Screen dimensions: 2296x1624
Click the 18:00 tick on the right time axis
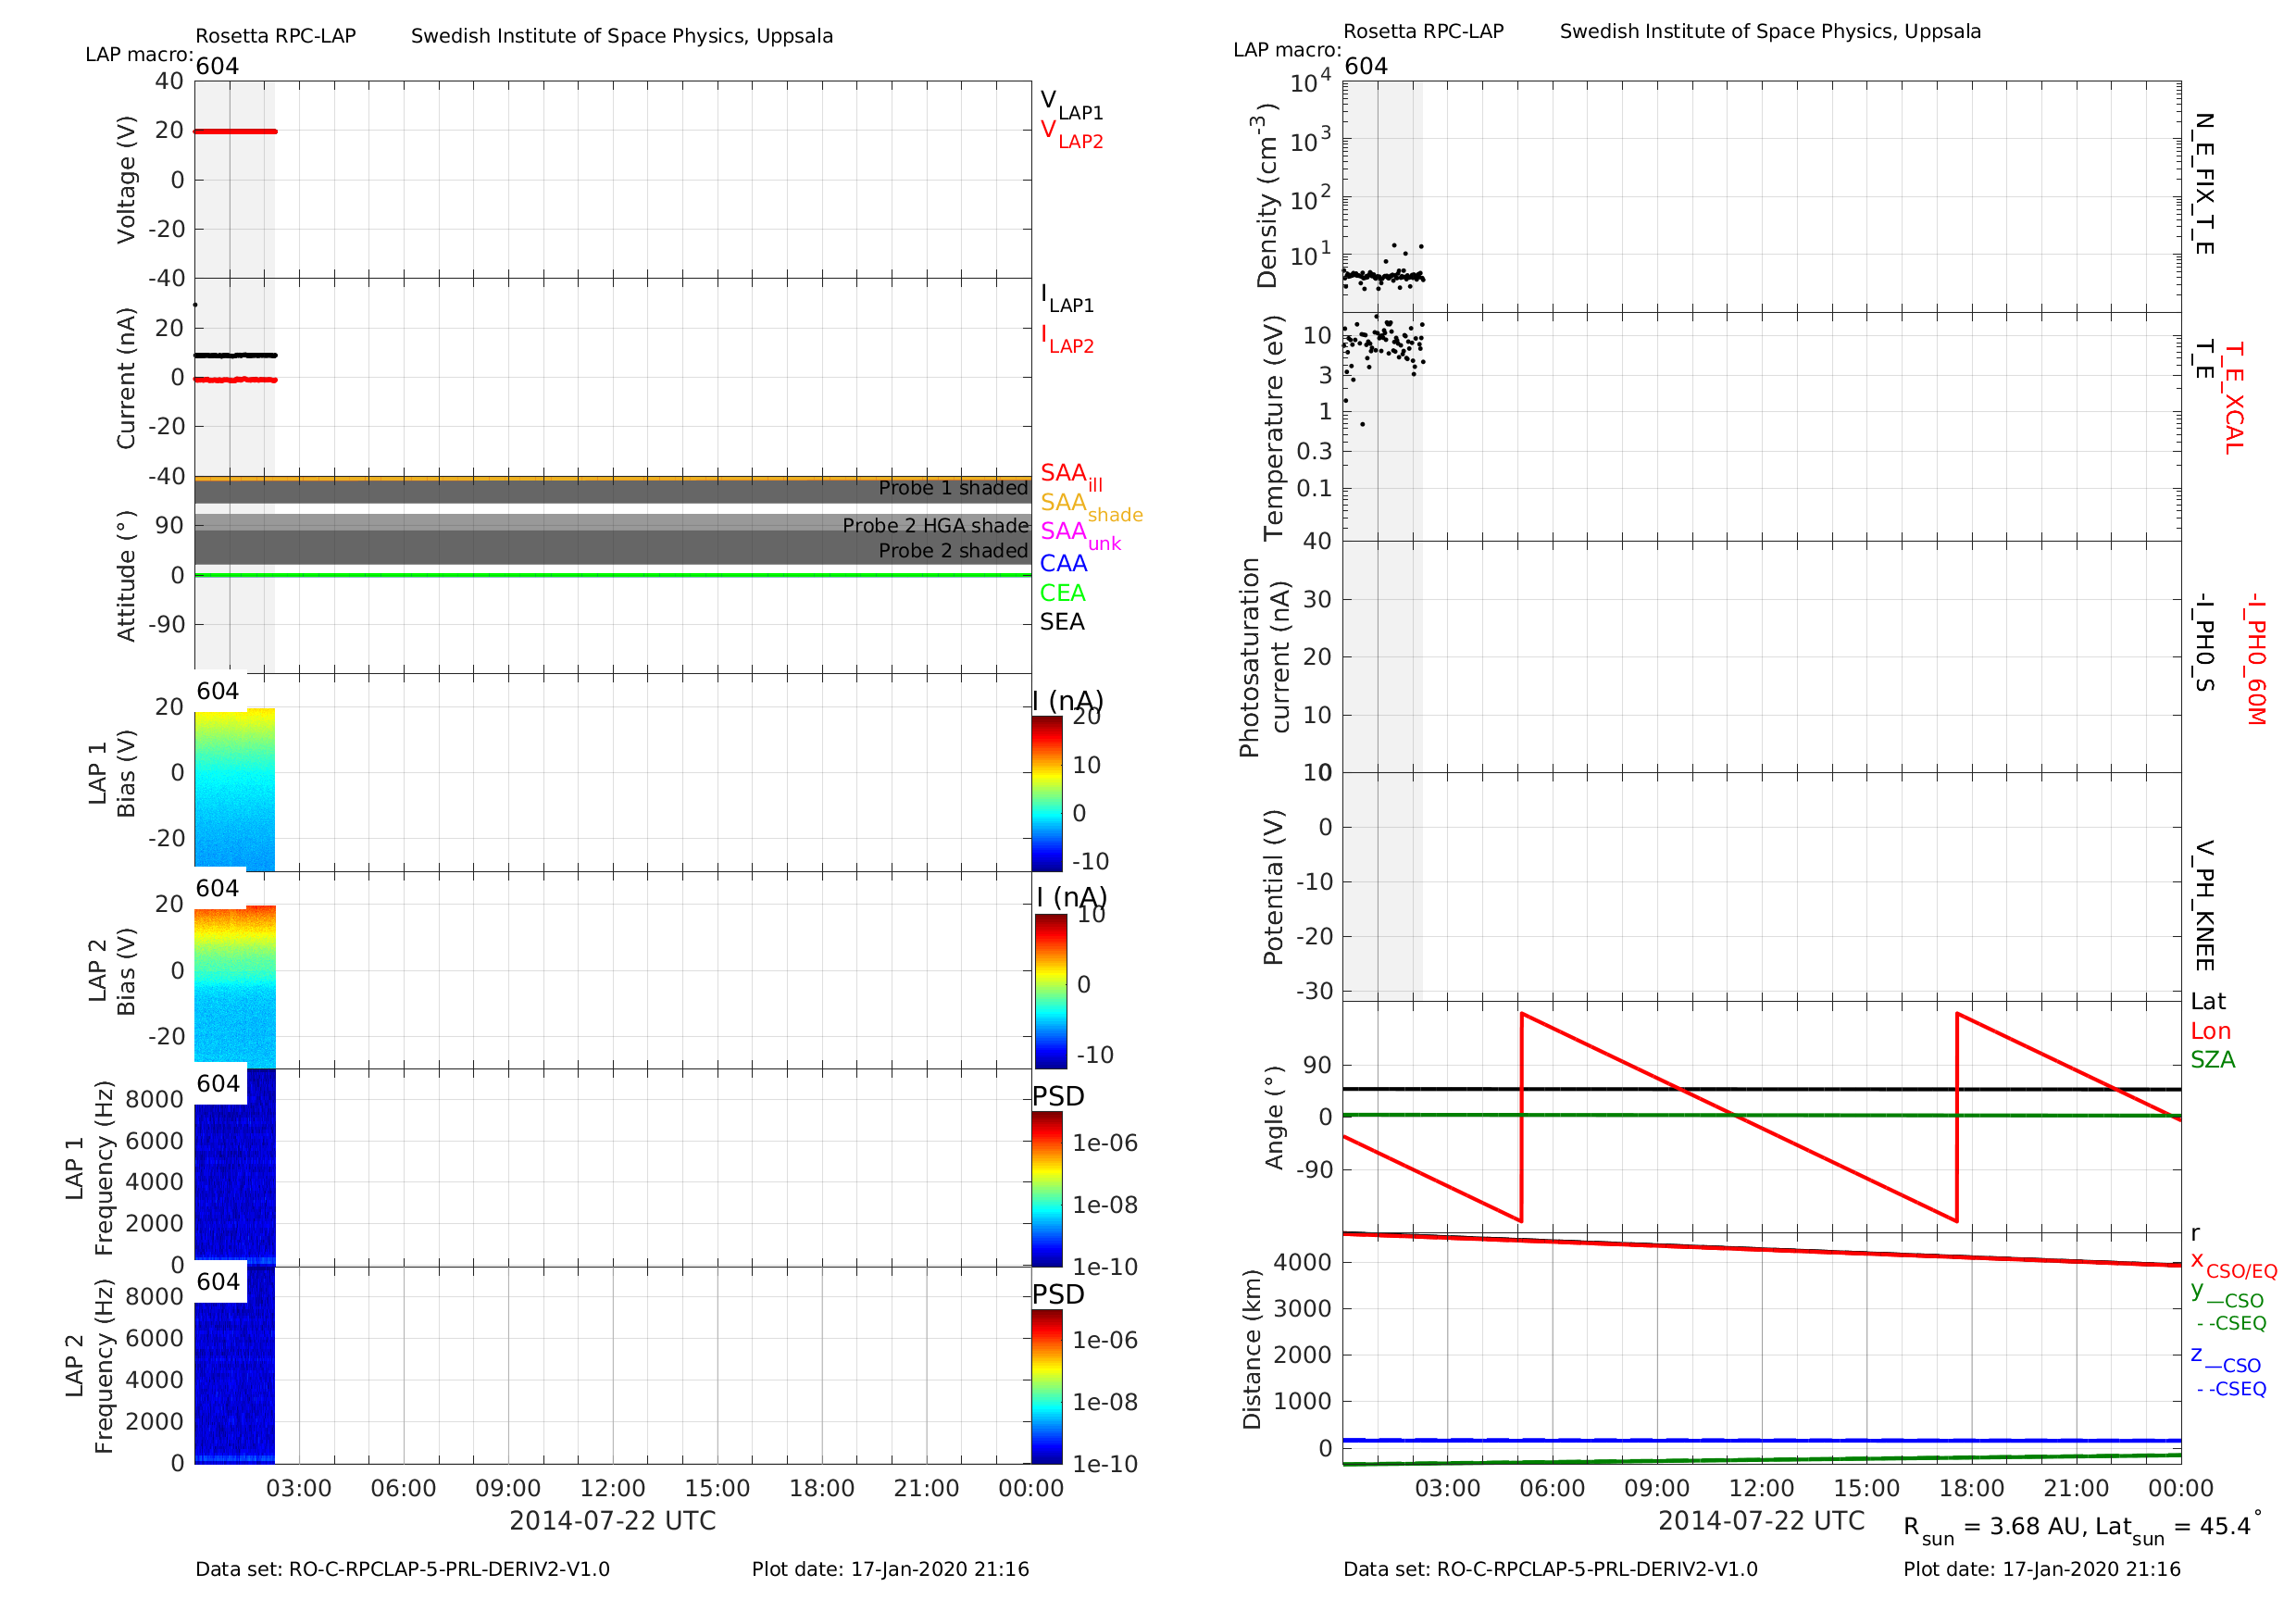[1972, 1488]
